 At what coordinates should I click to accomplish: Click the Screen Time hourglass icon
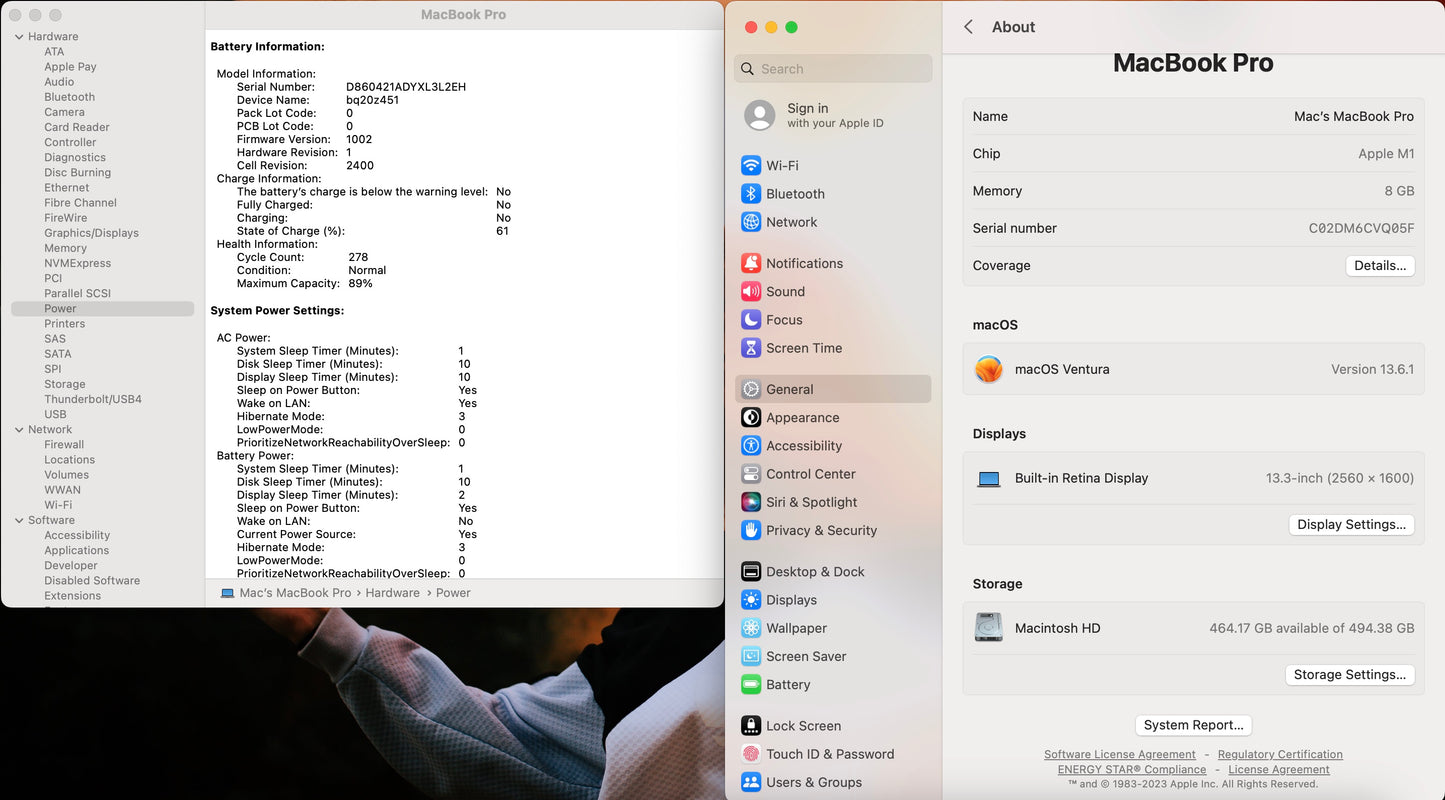point(751,348)
